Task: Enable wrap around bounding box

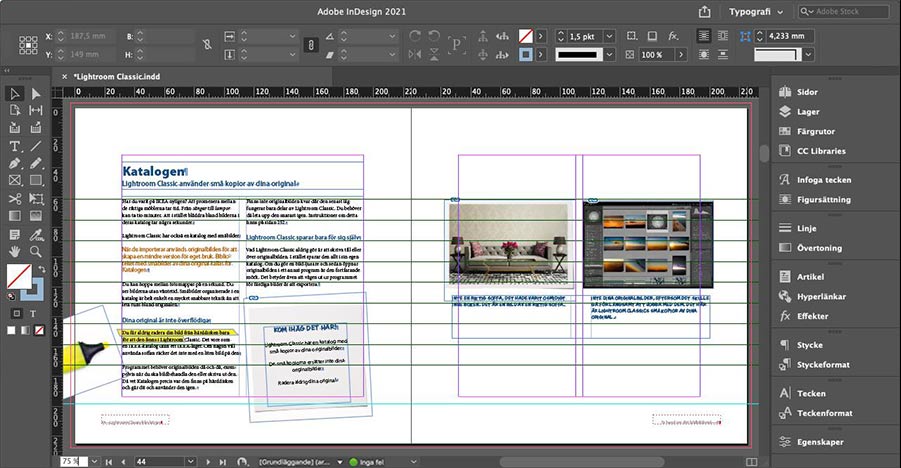Action: click(x=723, y=36)
